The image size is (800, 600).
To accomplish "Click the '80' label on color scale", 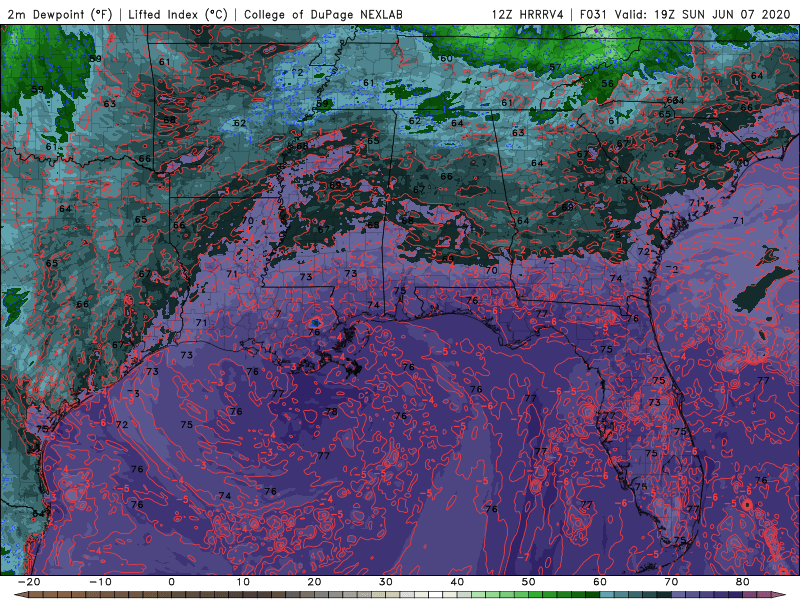I will pos(743,582).
